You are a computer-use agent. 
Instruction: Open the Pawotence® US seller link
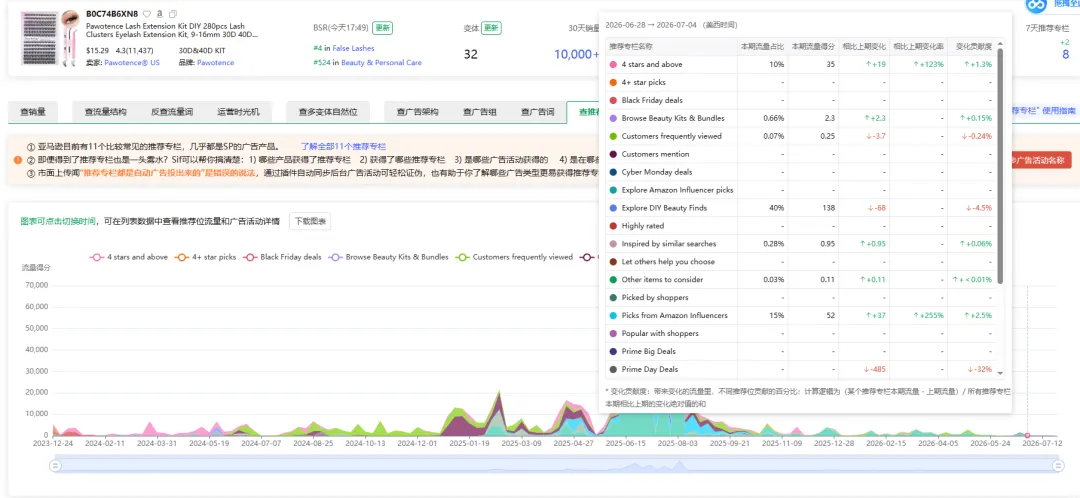pos(132,63)
